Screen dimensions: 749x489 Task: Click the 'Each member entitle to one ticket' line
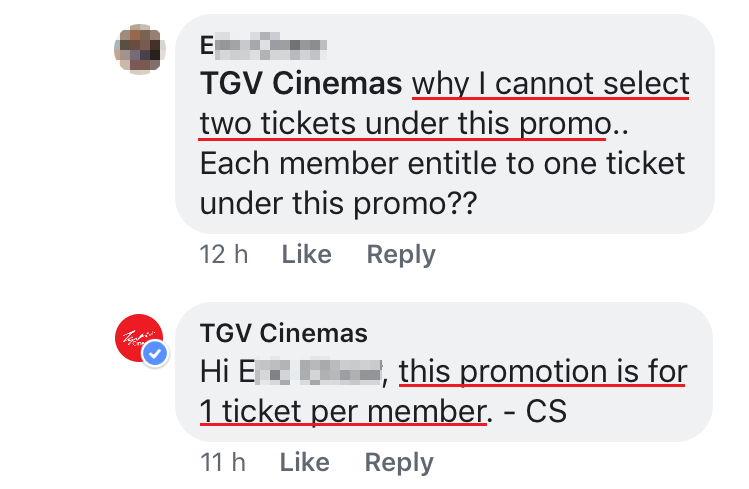(x=442, y=163)
